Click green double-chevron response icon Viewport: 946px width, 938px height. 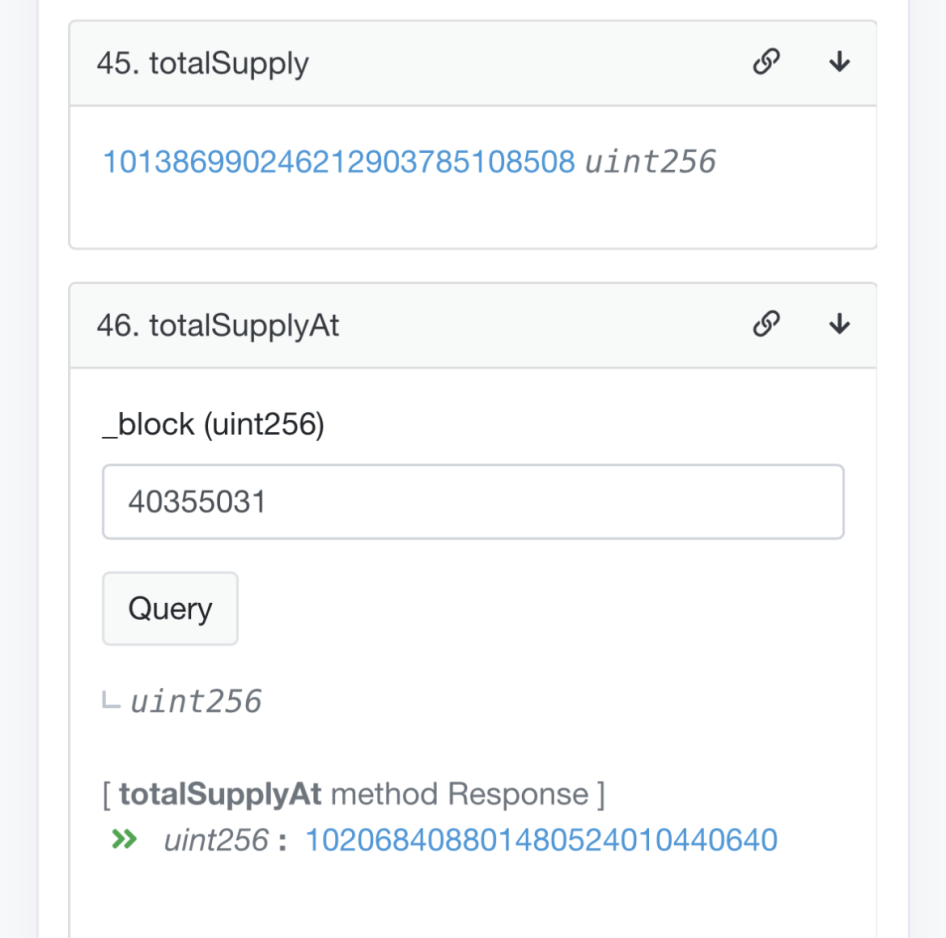pyautogui.click(x=125, y=840)
